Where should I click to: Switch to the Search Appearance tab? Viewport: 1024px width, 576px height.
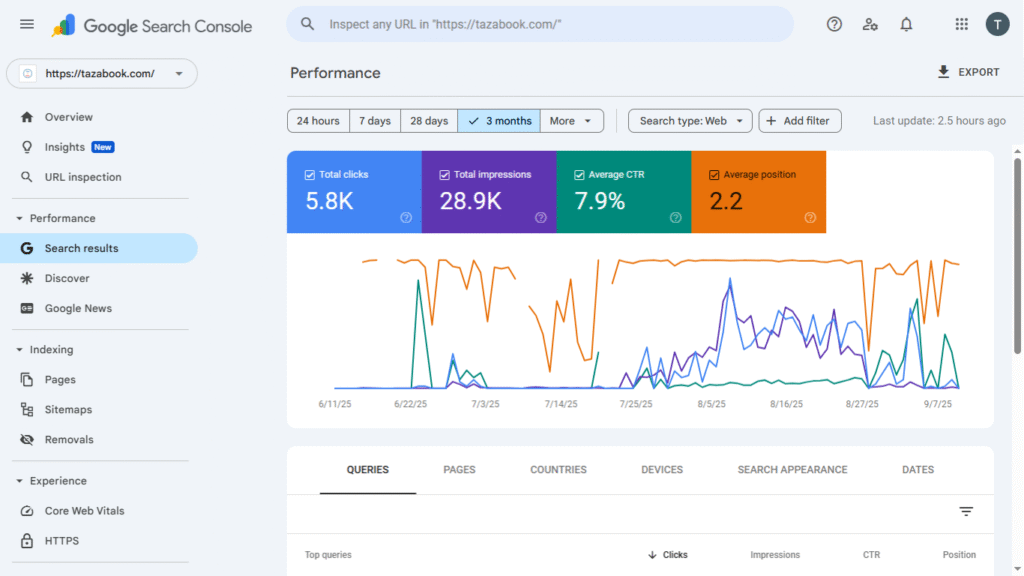click(792, 470)
